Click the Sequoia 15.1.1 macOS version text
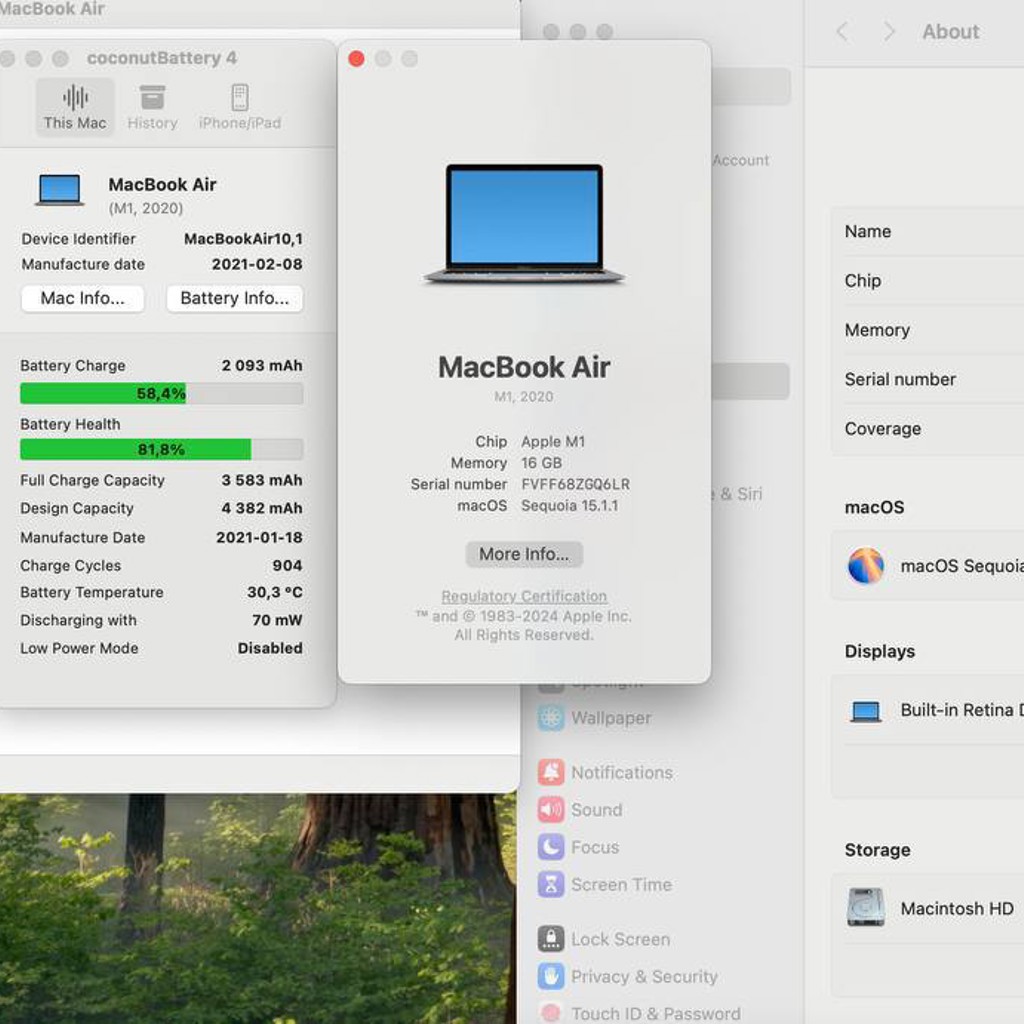The width and height of the screenshot is (1024, 1024). 569,505
